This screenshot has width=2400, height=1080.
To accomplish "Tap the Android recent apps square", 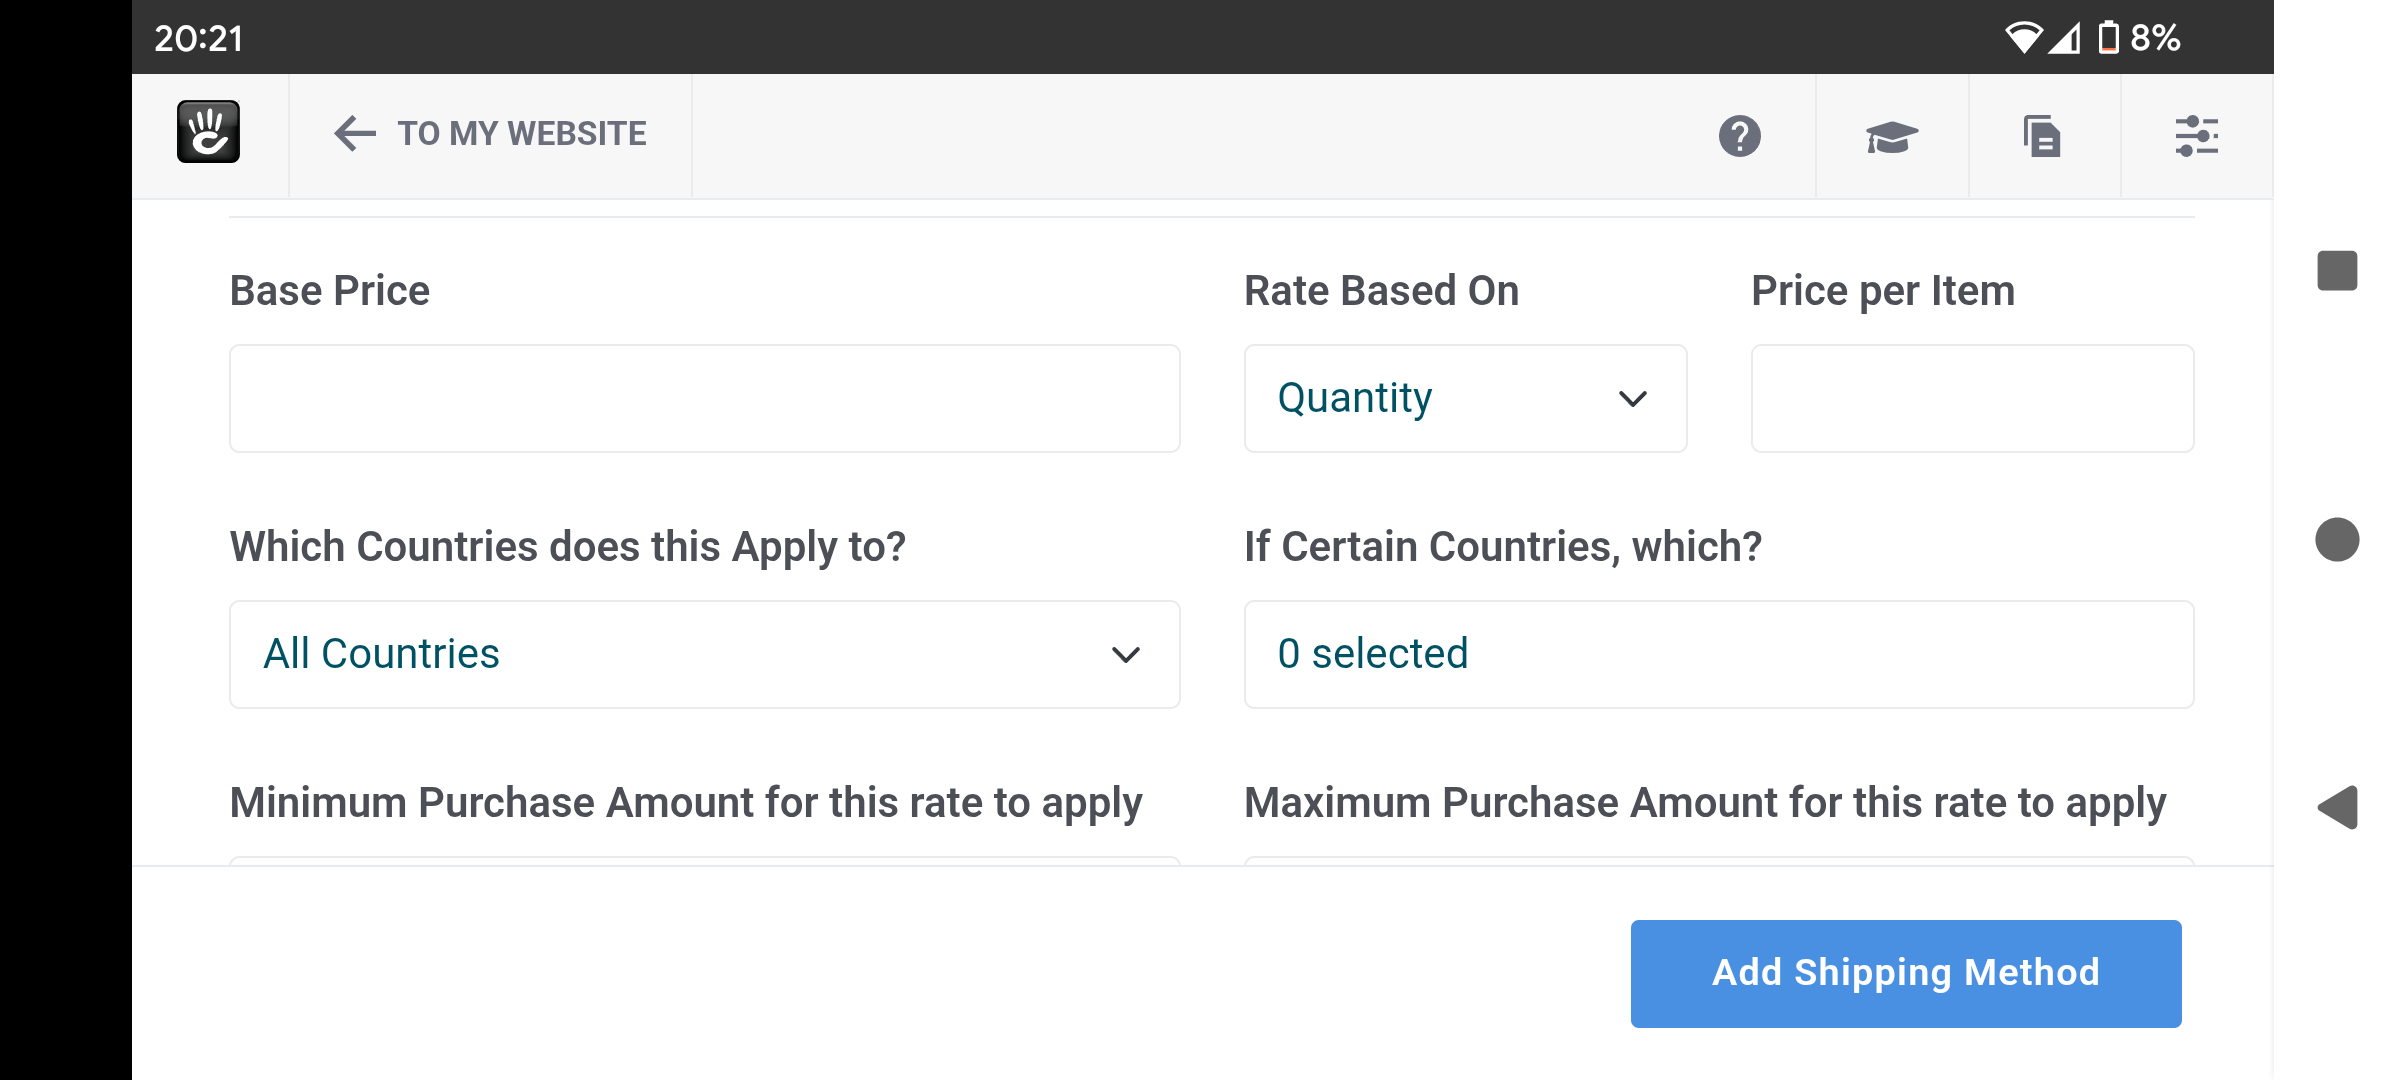I will click(2337, 271).
